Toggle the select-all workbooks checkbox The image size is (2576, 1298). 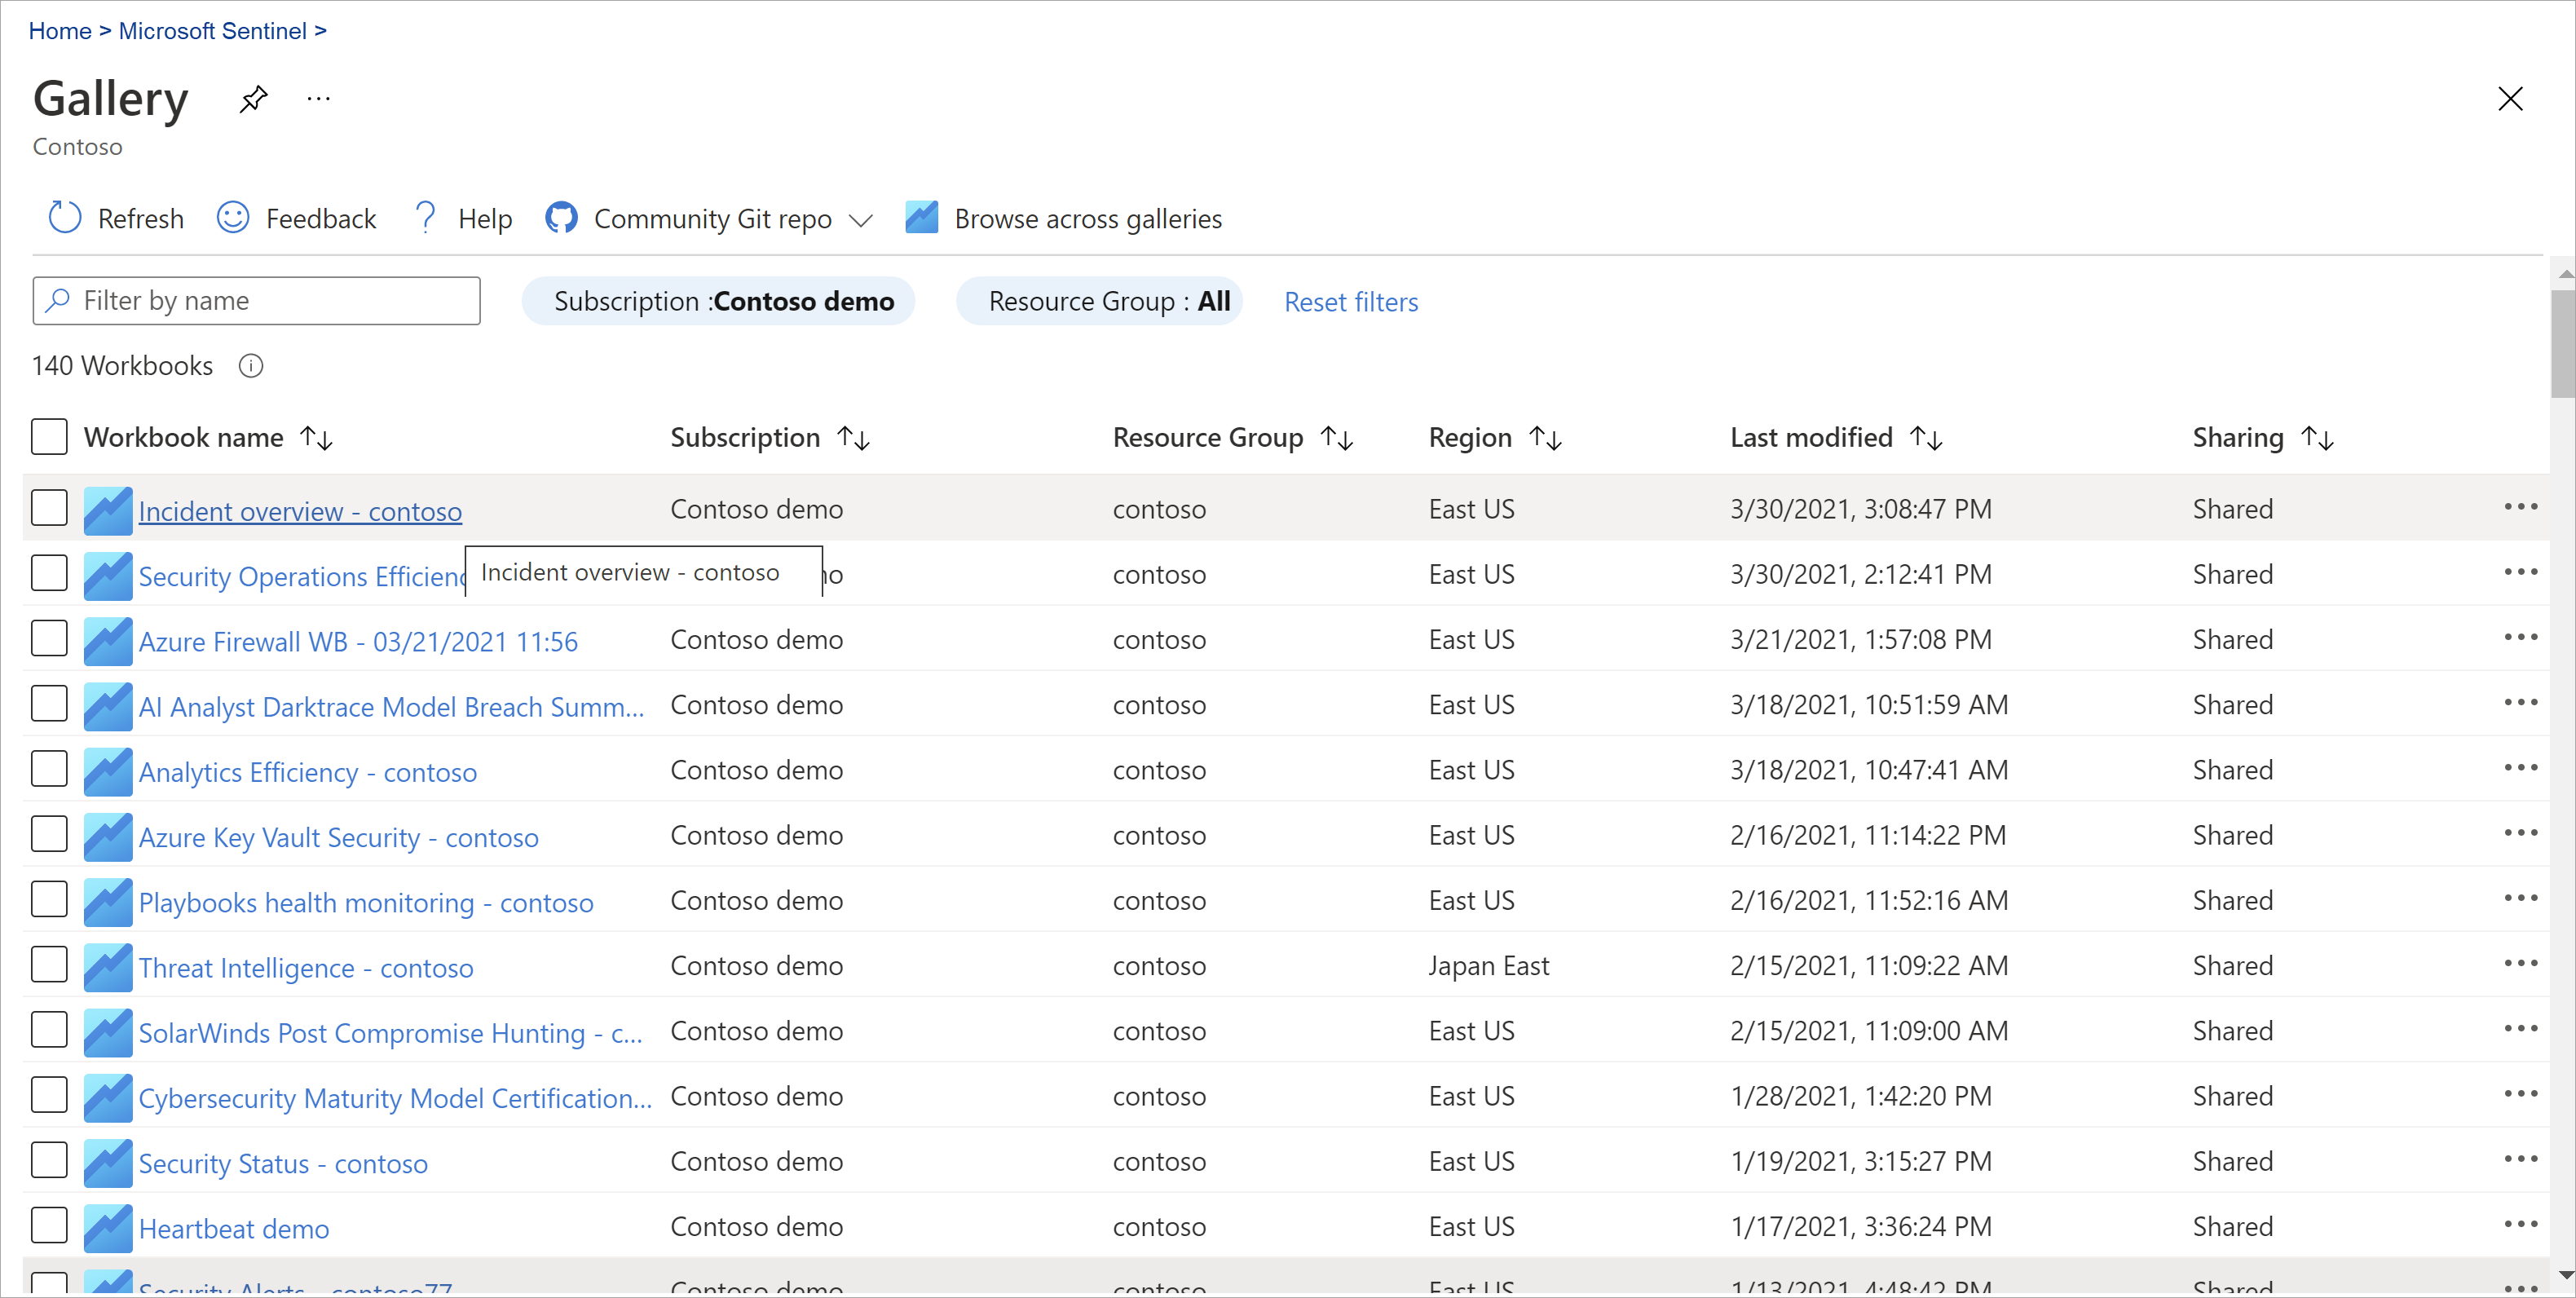(x=49, y=437)
